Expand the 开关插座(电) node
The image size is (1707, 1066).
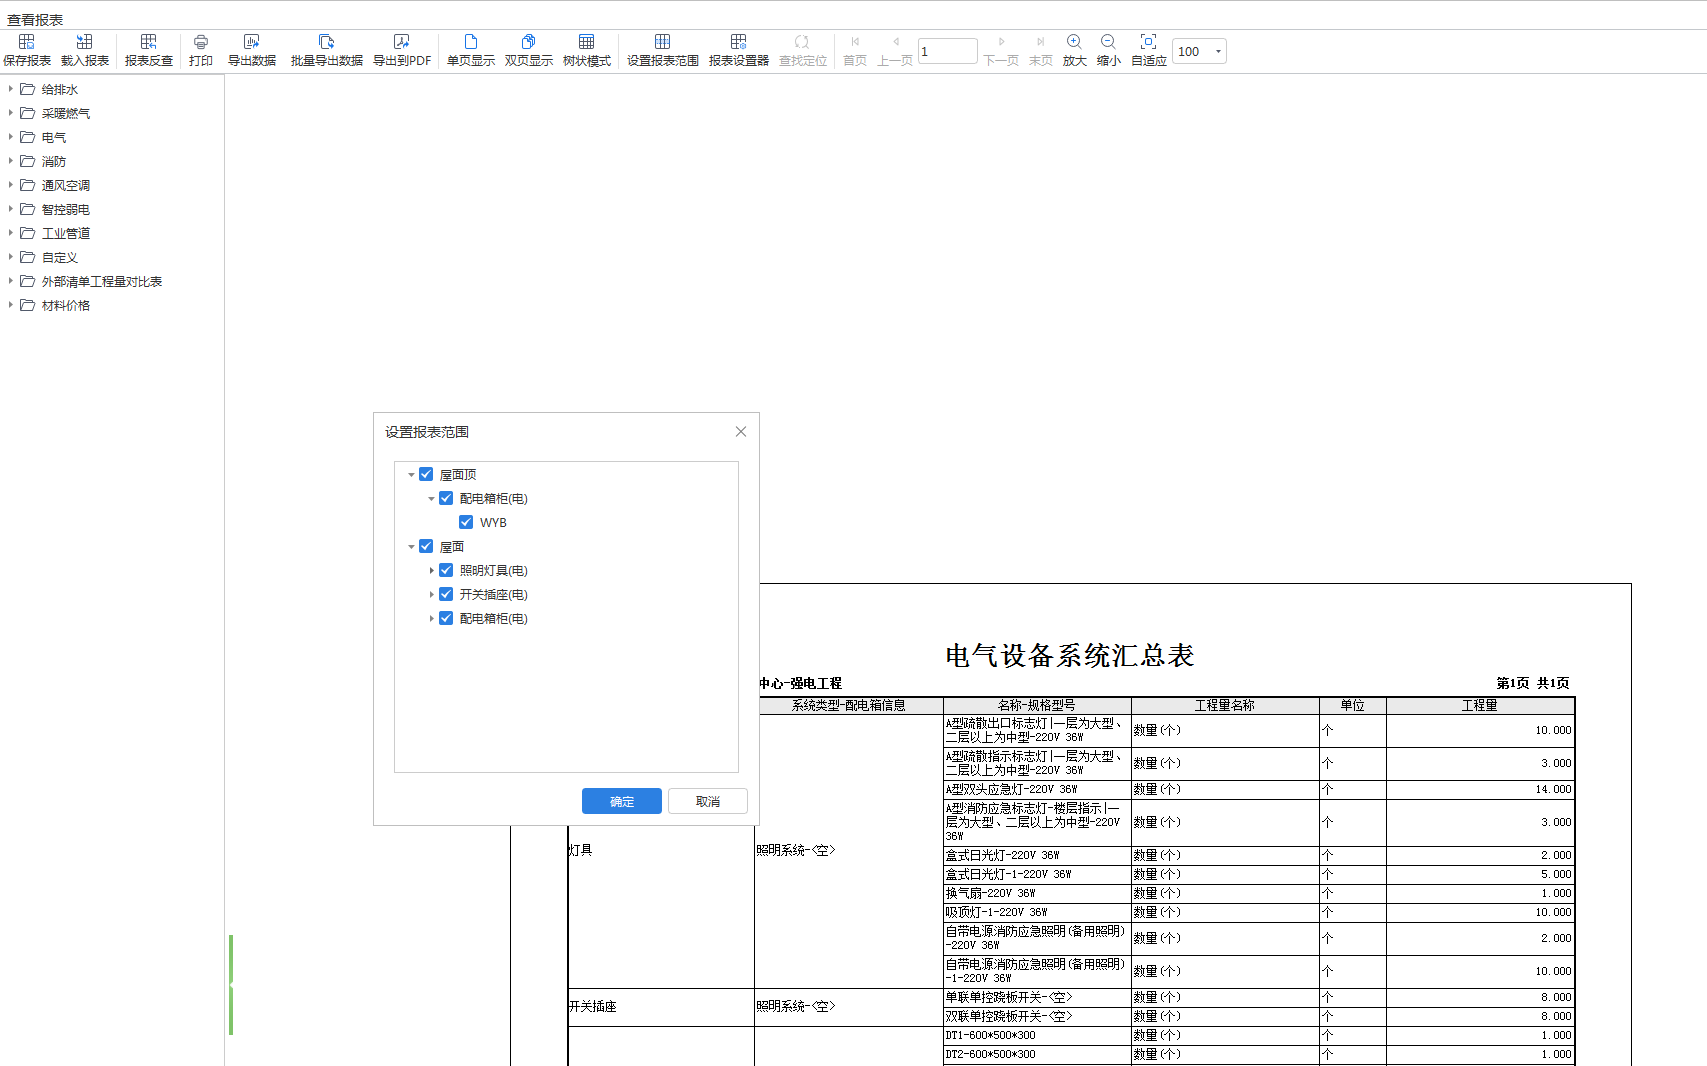click(431, 594)
